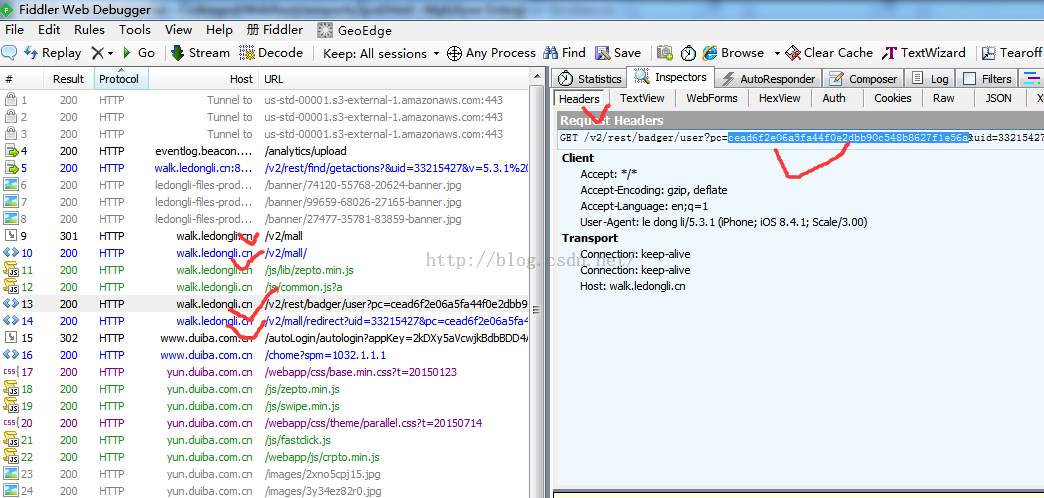This screenshot has height=498, width=1044.
Task: Open the Filters tab
Action: [x=987, y=79]
